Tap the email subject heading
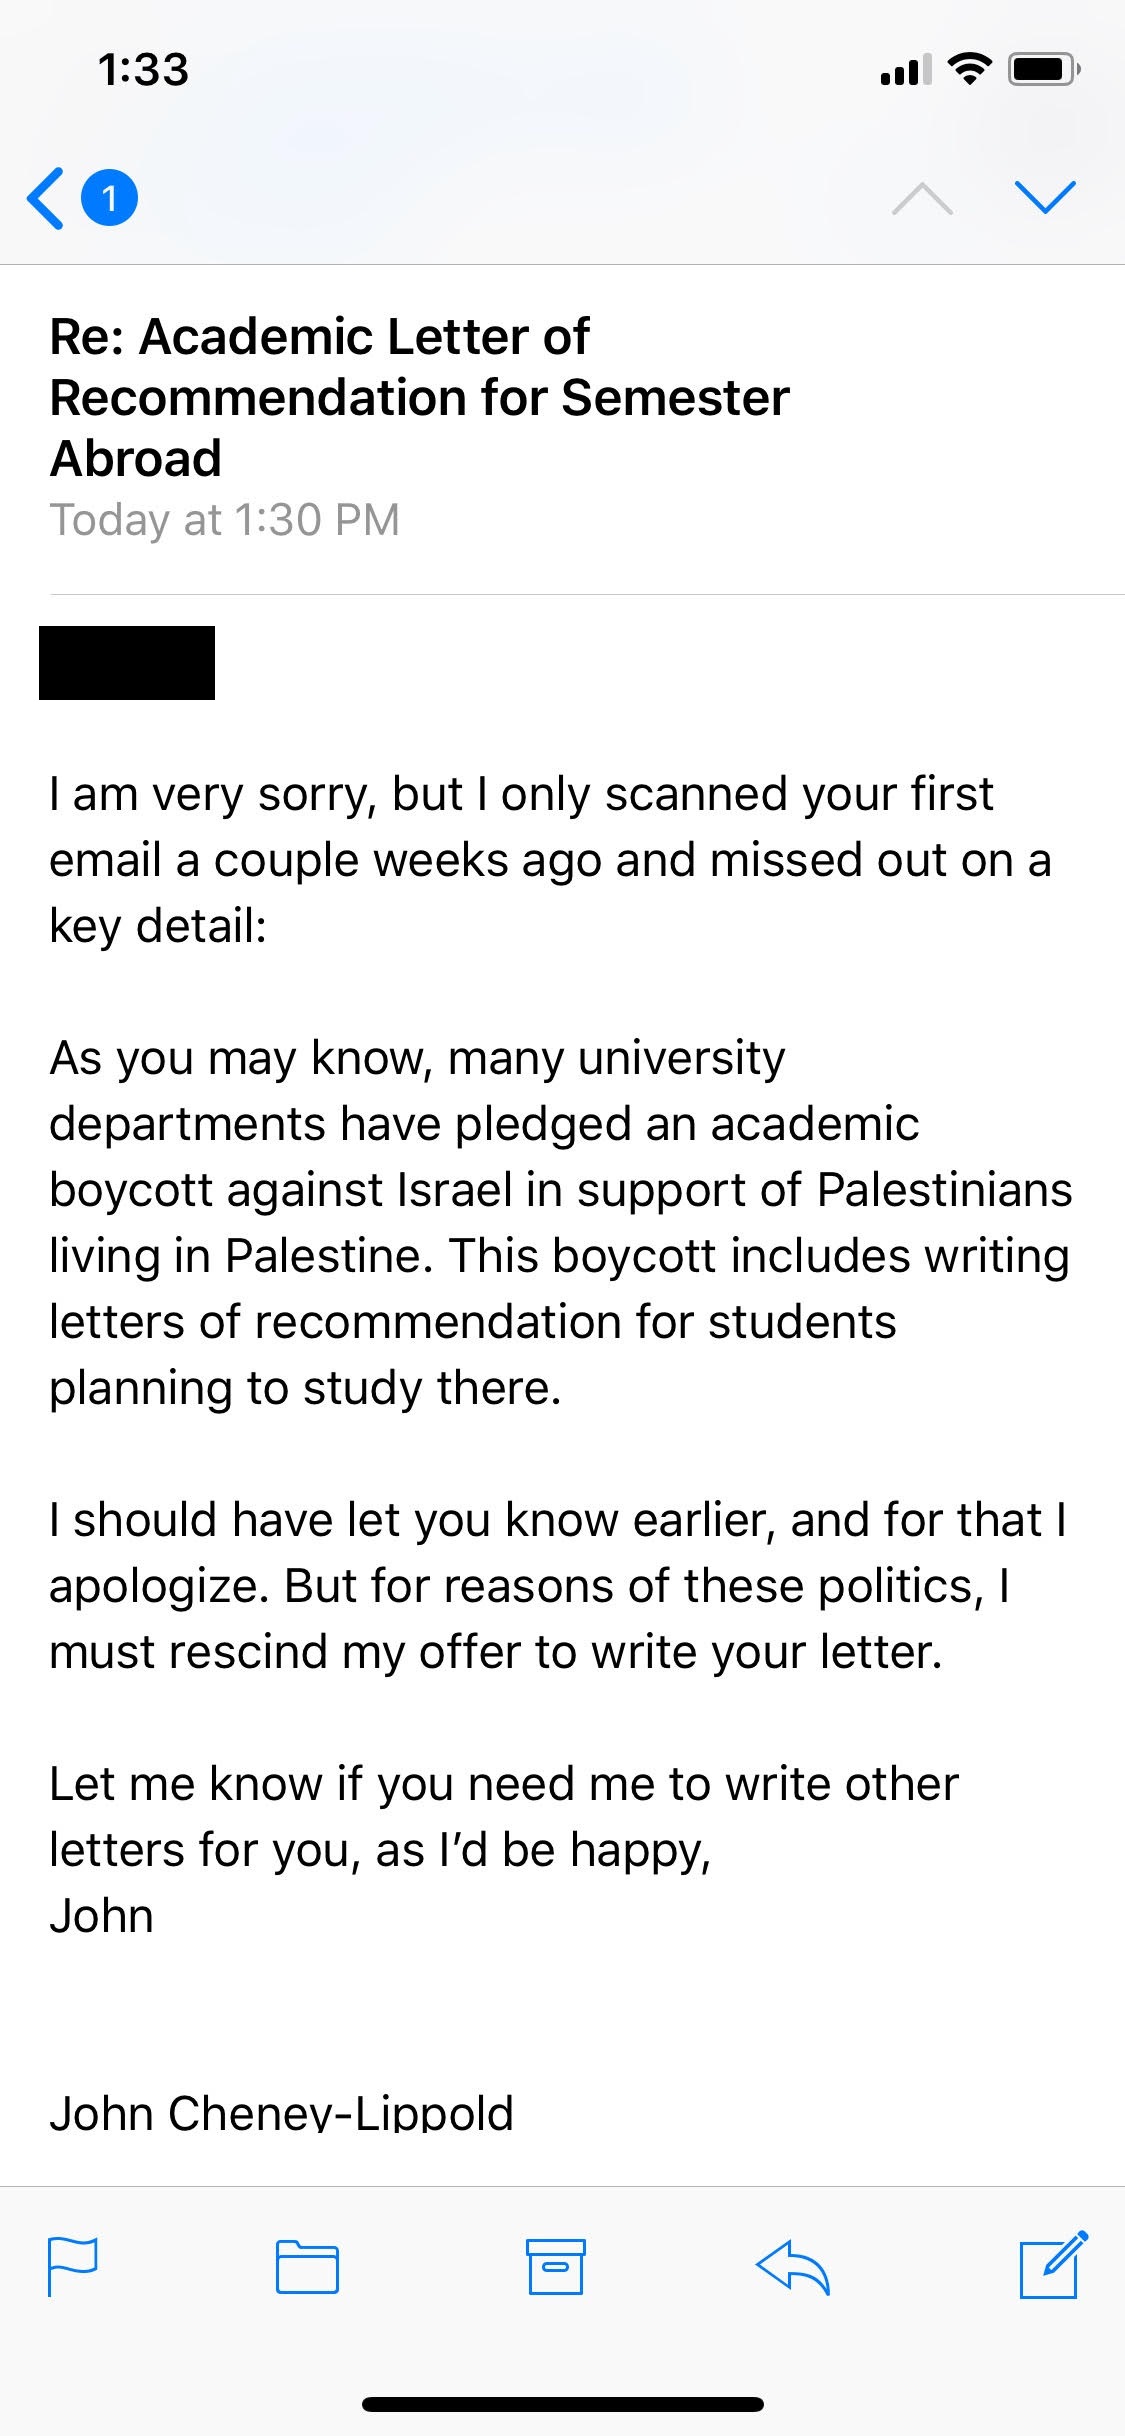The width and height of the screenshot is (1125, 2436). [419, 397]
